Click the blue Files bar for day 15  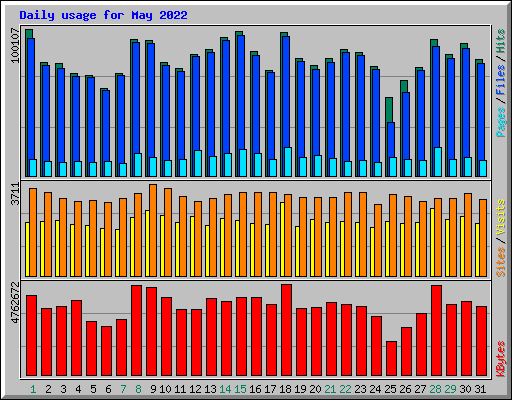(241, 92)
